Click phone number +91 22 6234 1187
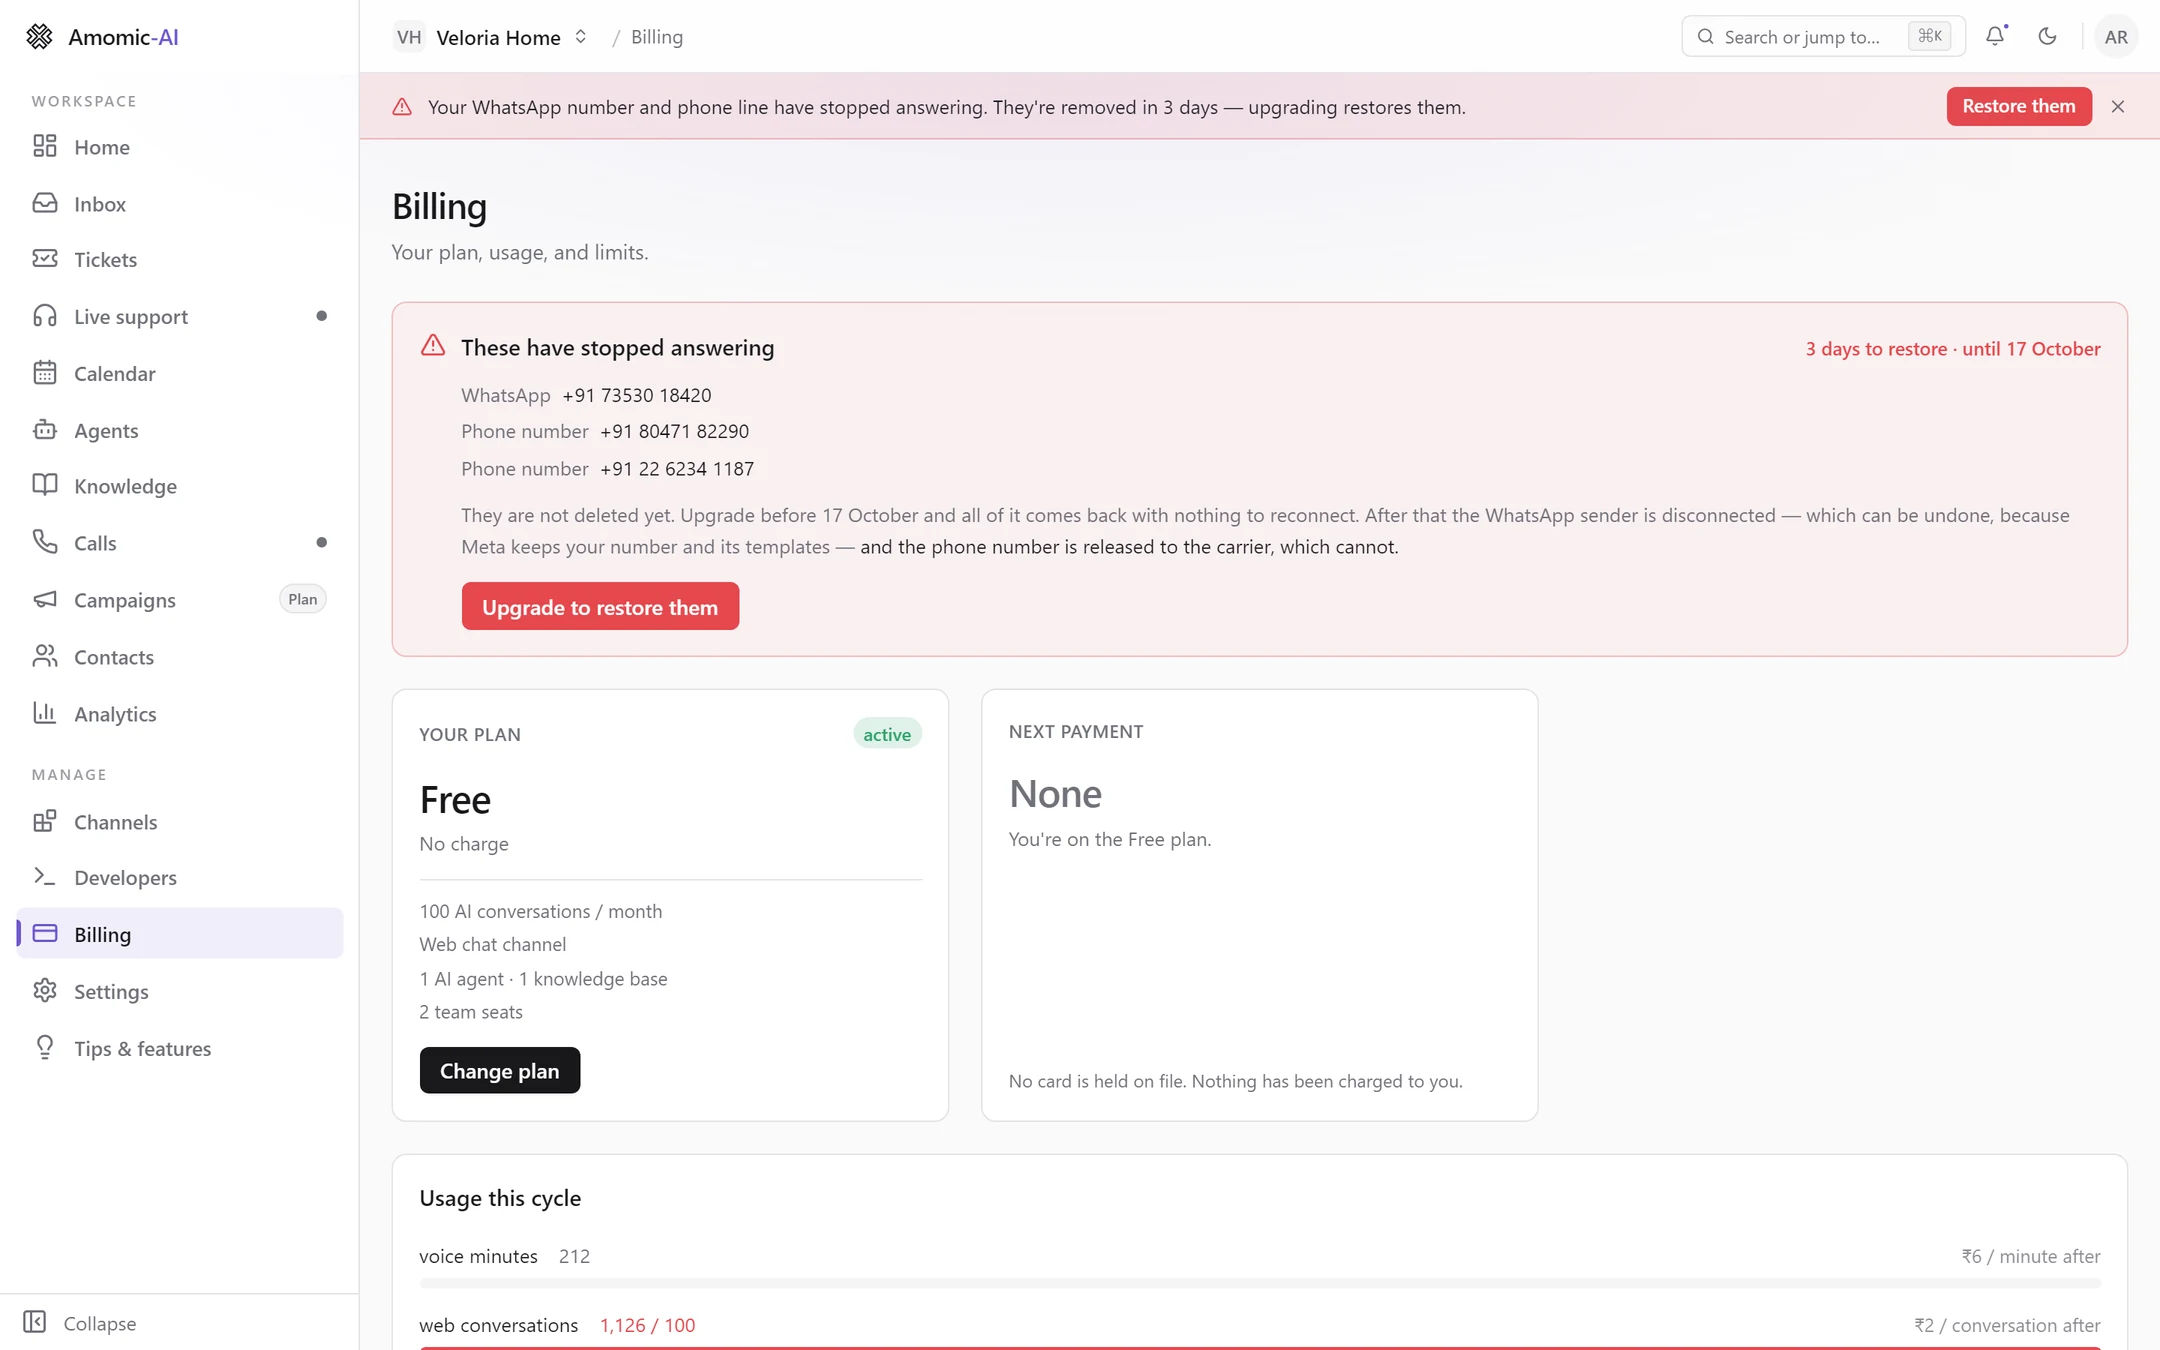This screenshot has height=1350, width=2160. tap(677, 468)
